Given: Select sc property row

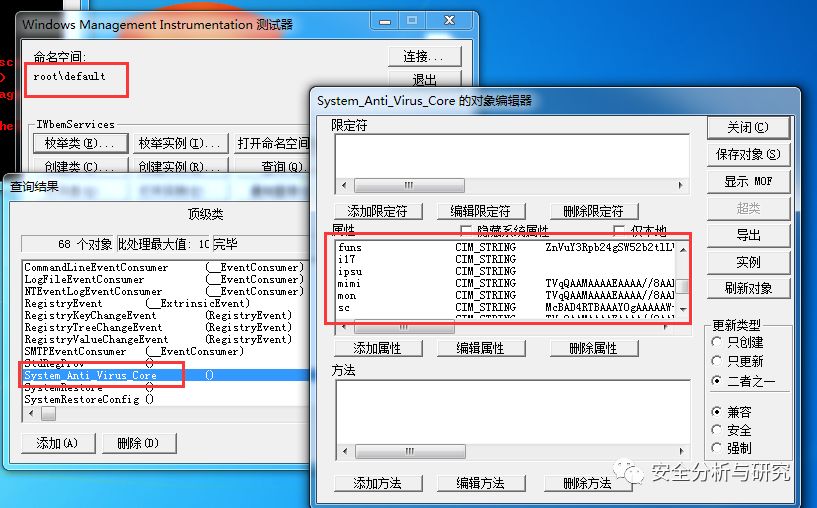Looking at the screenshot, I should (x=505, y=307).
